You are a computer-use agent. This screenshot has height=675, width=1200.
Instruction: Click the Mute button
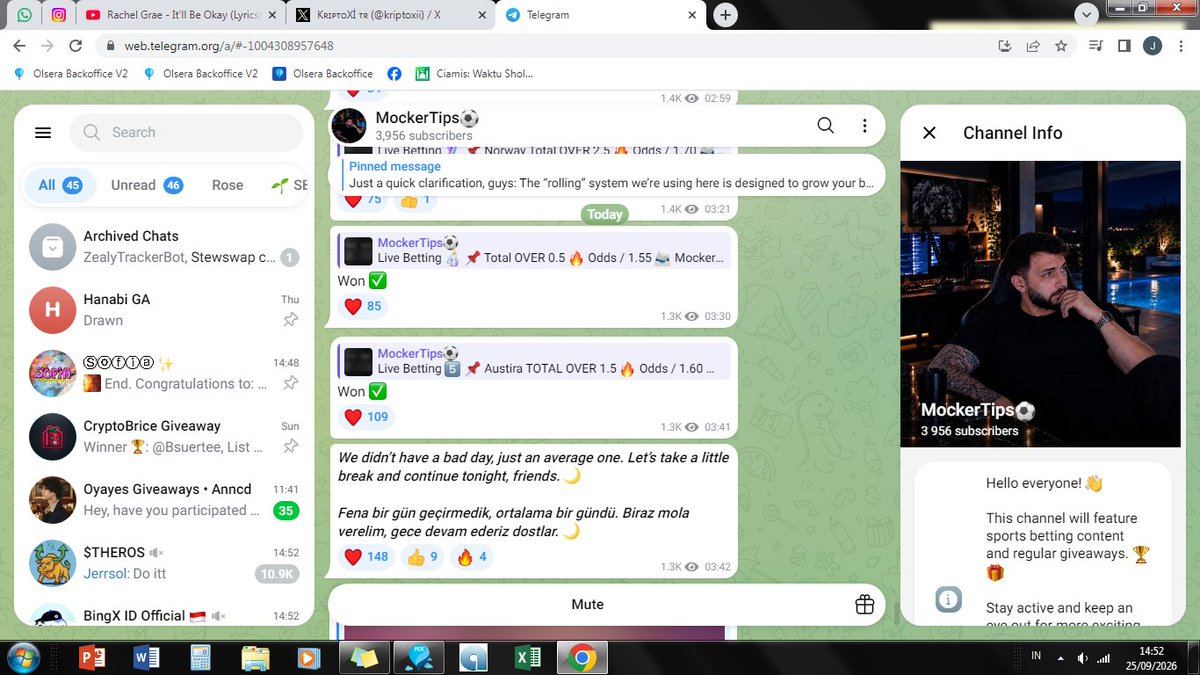[x=587, y=604]
